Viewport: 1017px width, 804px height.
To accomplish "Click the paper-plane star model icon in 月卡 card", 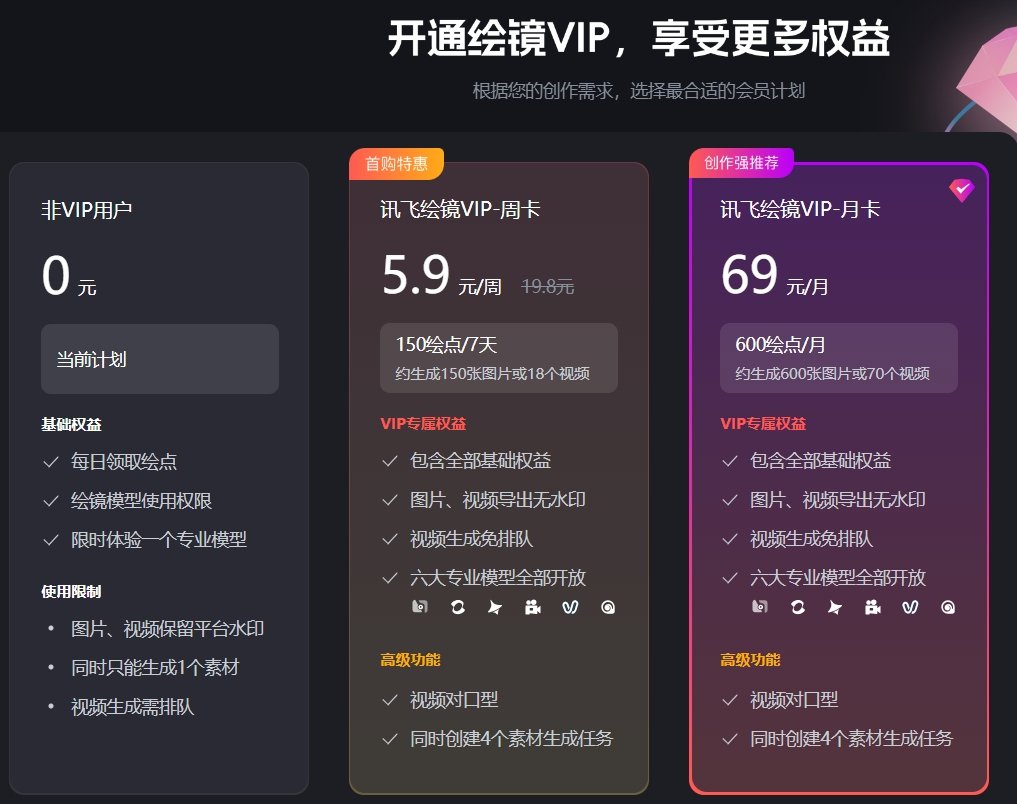I will coord(835,607).
